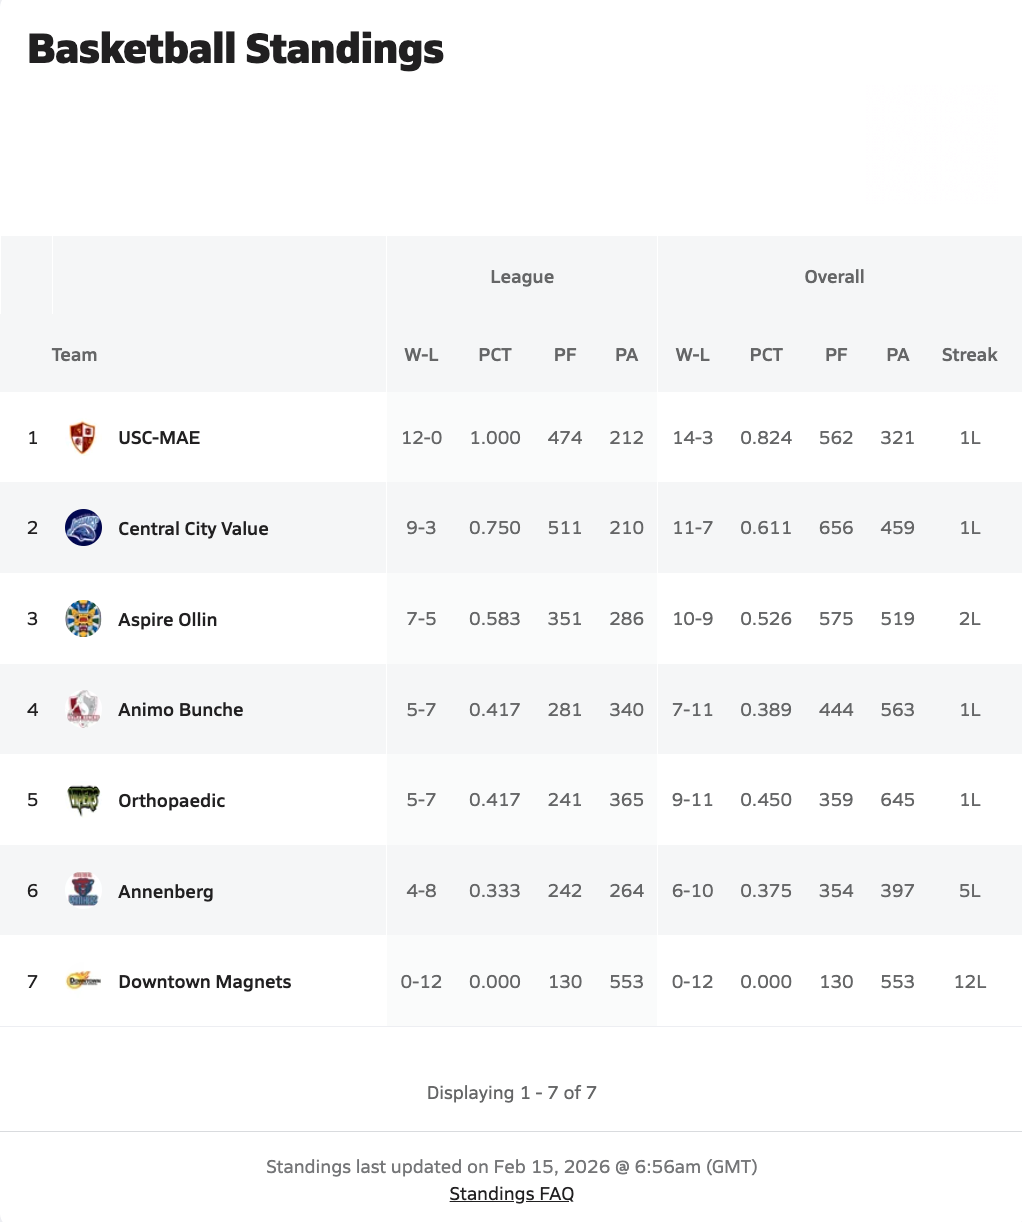The width and height of the screenshot is (1022, 1222).
Task: Click the Animo Bunche team logo
Action: click(83, 709)
